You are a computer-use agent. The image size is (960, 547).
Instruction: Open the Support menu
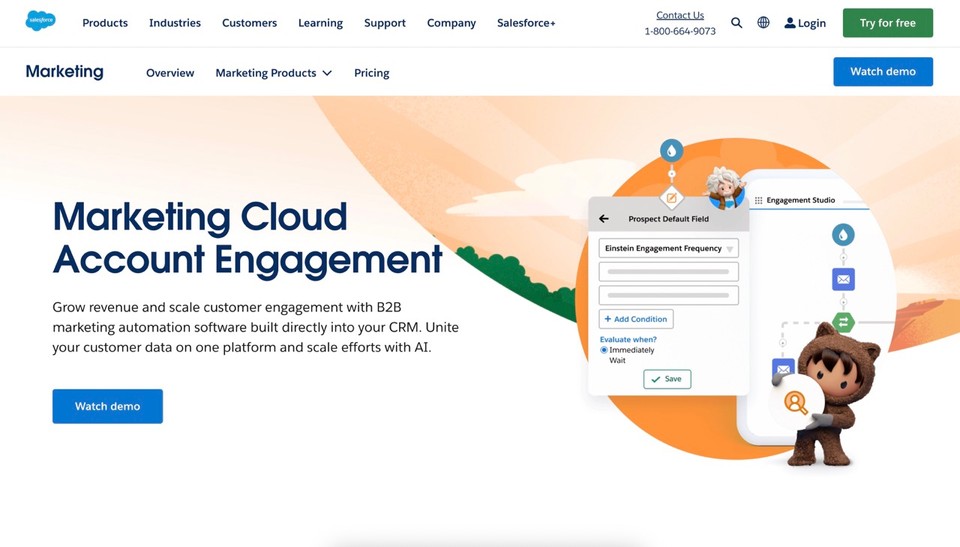(384, 23)
